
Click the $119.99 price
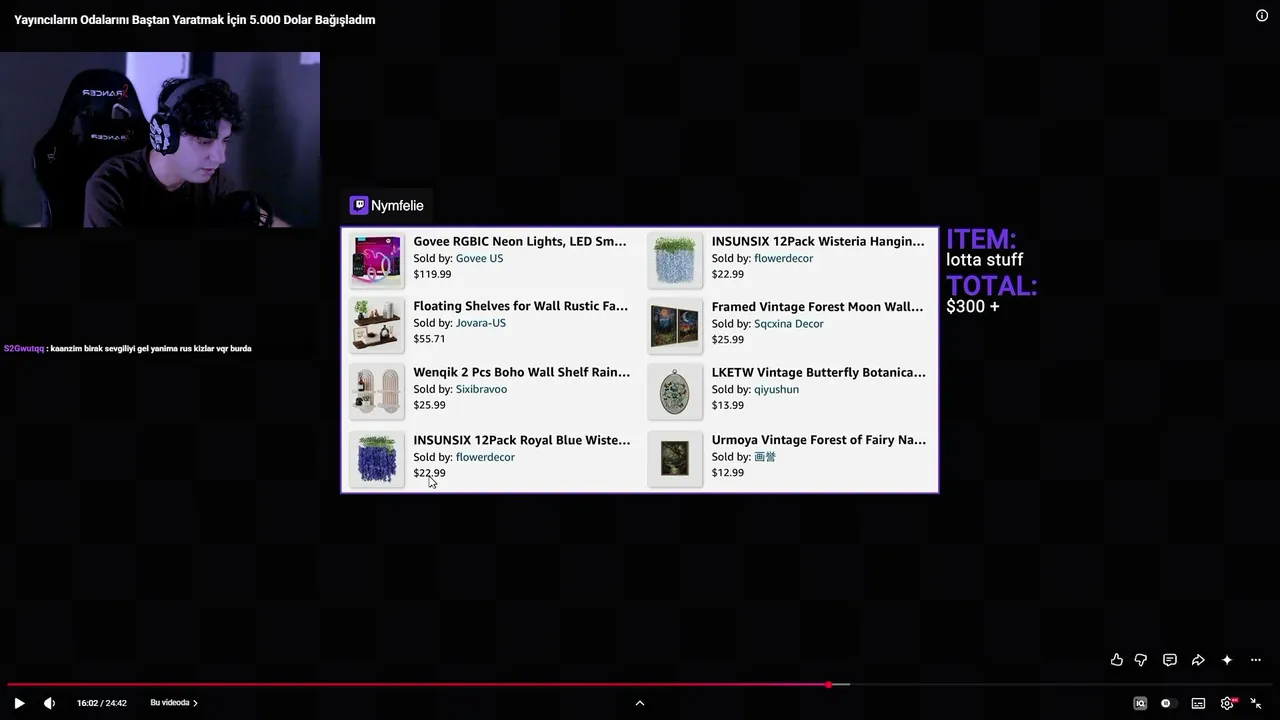pyautogui.click(x=432, y=274)
